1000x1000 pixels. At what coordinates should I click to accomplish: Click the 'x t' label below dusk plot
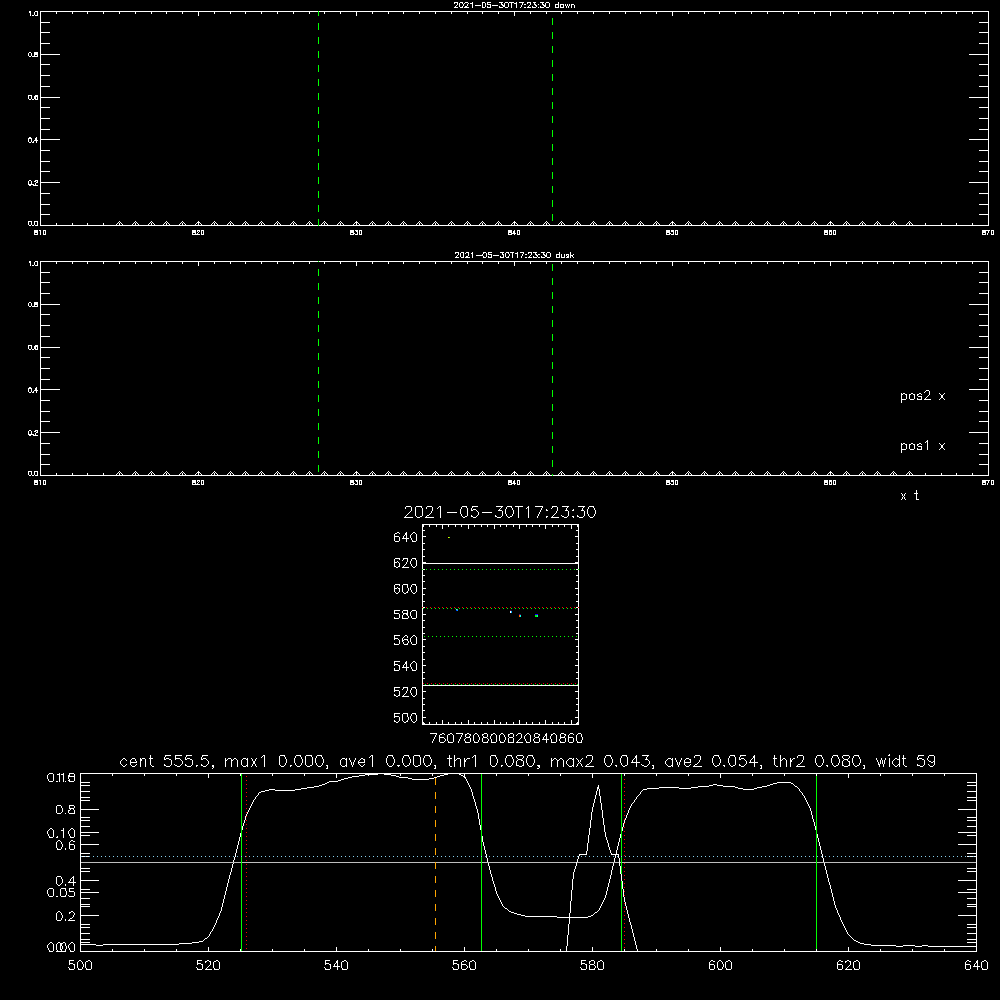(x=909, y=496)
